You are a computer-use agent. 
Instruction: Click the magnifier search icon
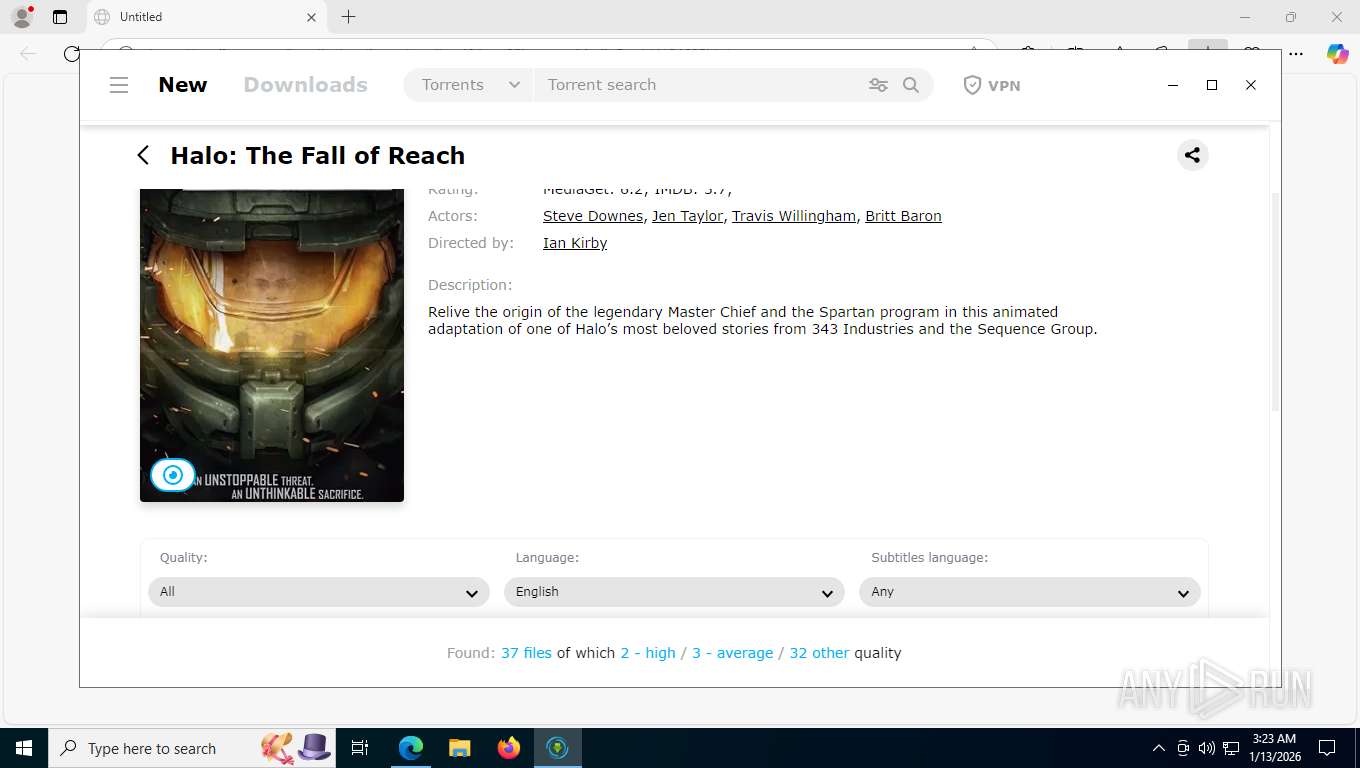click(x=911, y=85)
